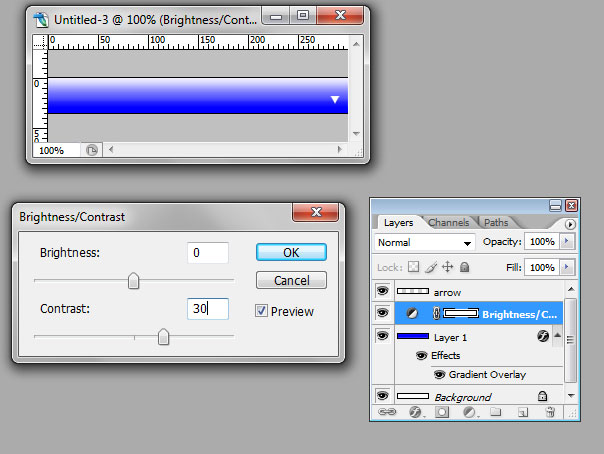
Task: Click the document status icon beside the 100% zoom field
Action: pos(92,150)
